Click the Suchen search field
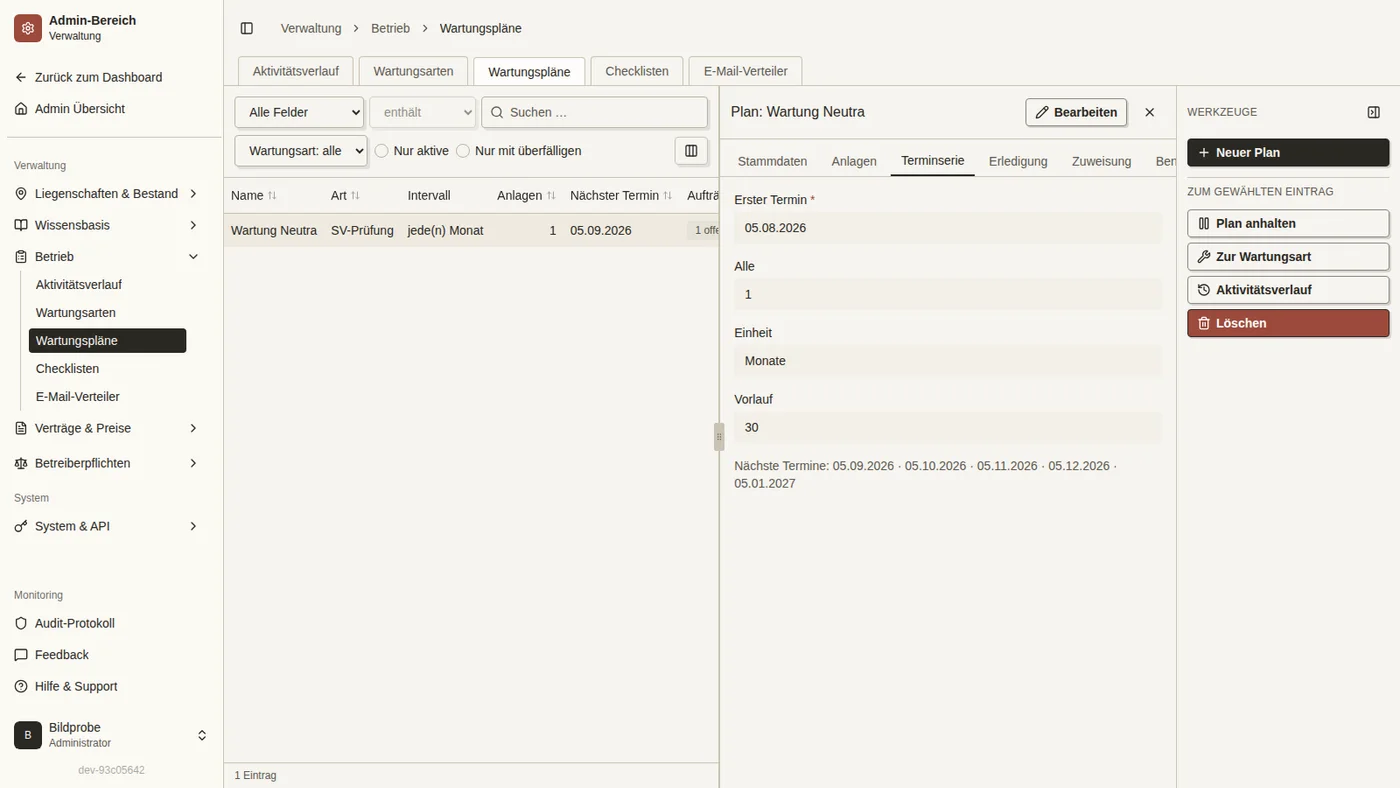This screenshot has width=1400, height=788. (x=594, y=112)
